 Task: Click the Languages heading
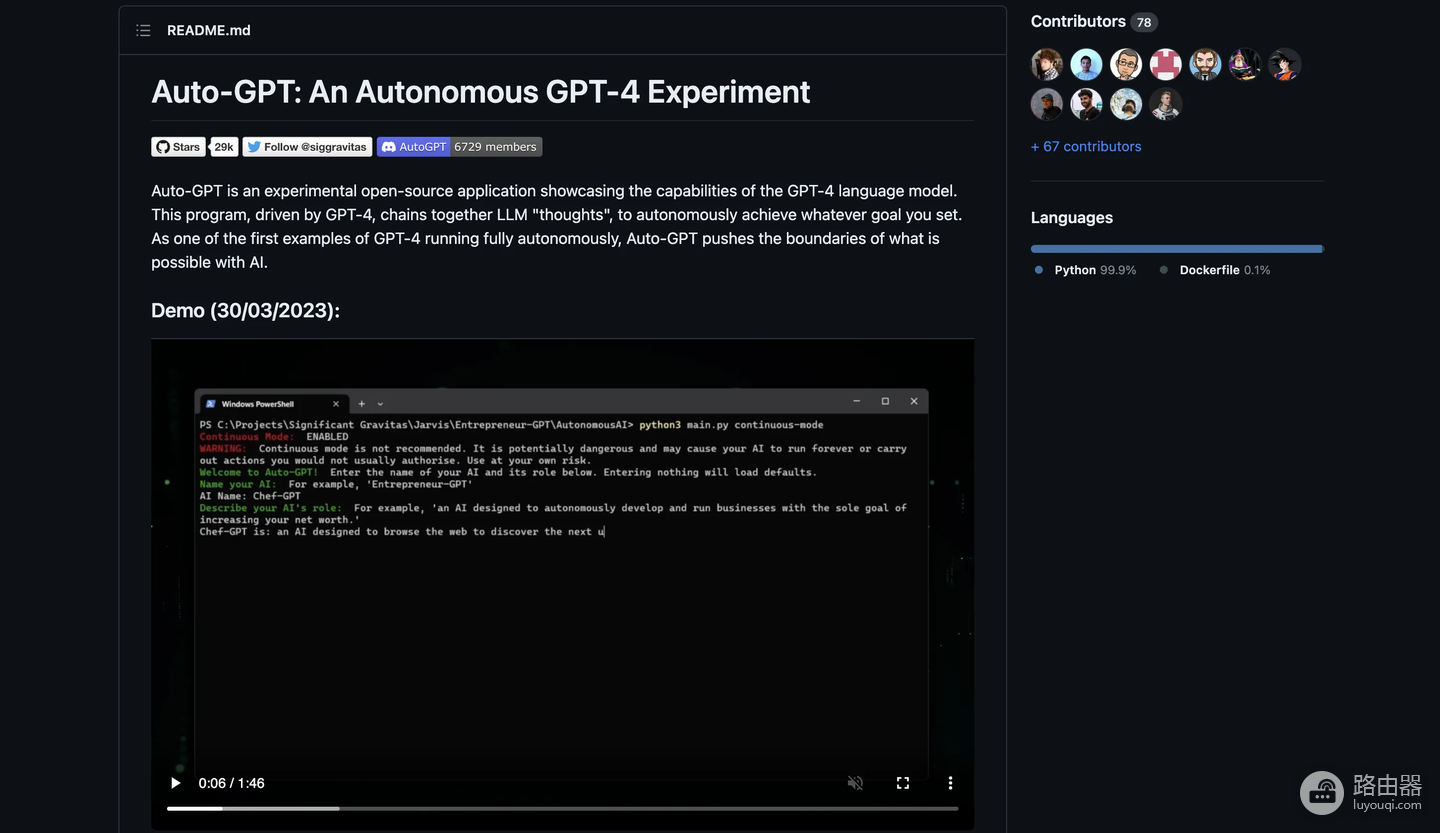coord(1072,218)
